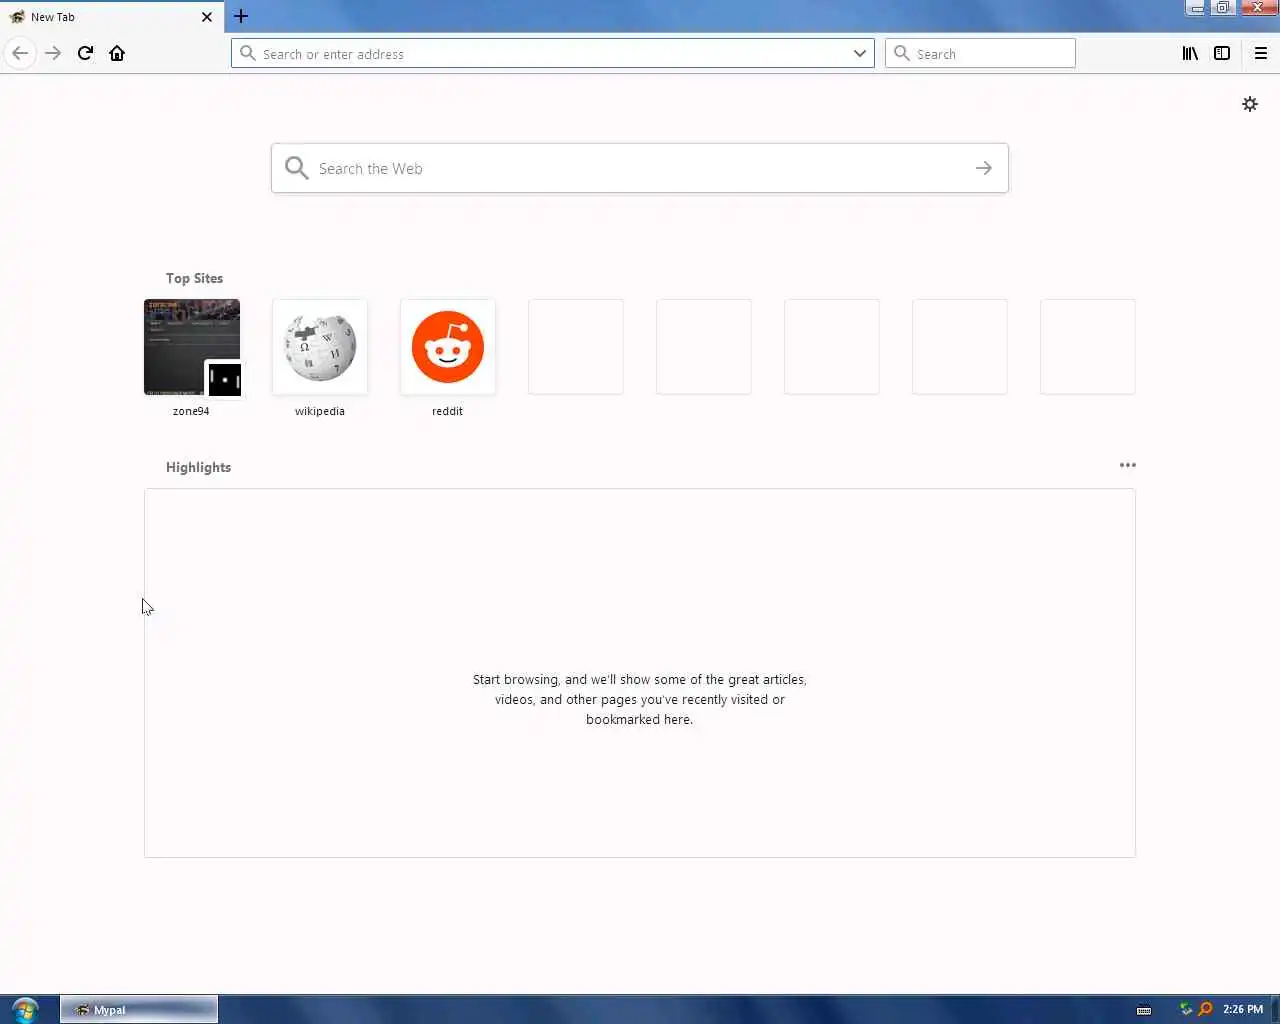Click the magnifier icon in address bar

(248, 53)
